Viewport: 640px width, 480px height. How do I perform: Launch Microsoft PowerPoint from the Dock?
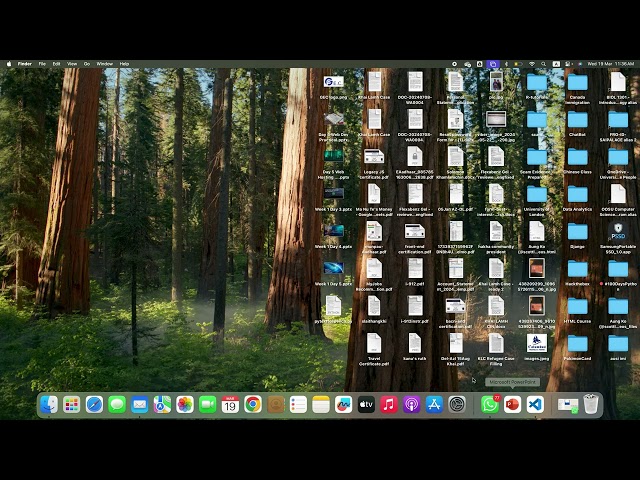point(512,404)
